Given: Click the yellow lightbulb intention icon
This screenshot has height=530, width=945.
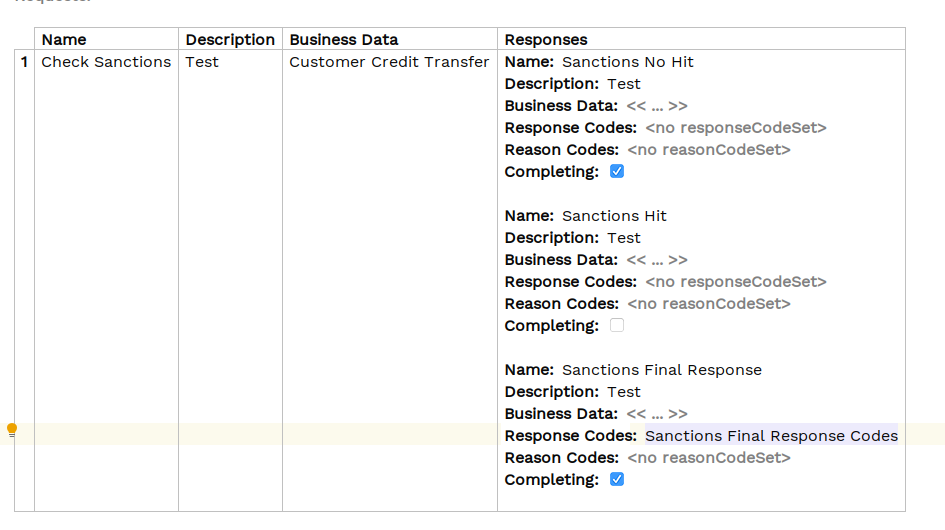Looking at the screenshot, I should click(12, 431).
